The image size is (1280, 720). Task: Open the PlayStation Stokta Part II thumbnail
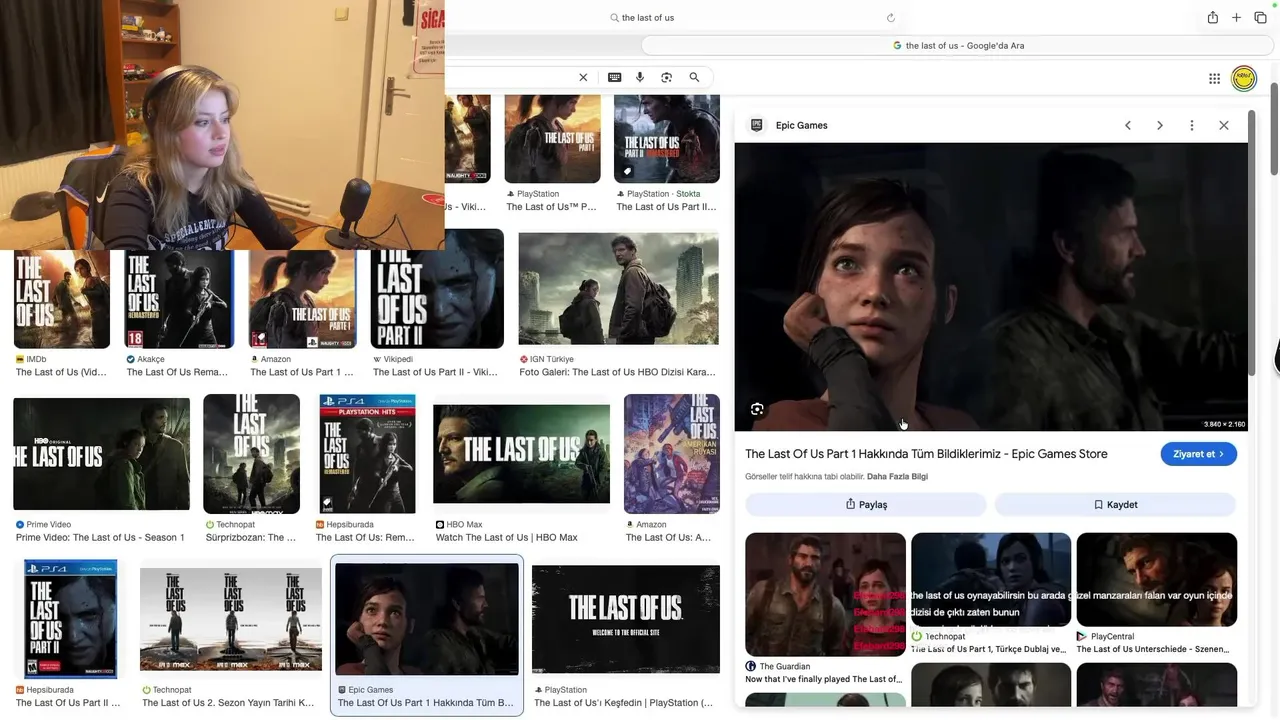pyautogui.click(x=666, y=139)
